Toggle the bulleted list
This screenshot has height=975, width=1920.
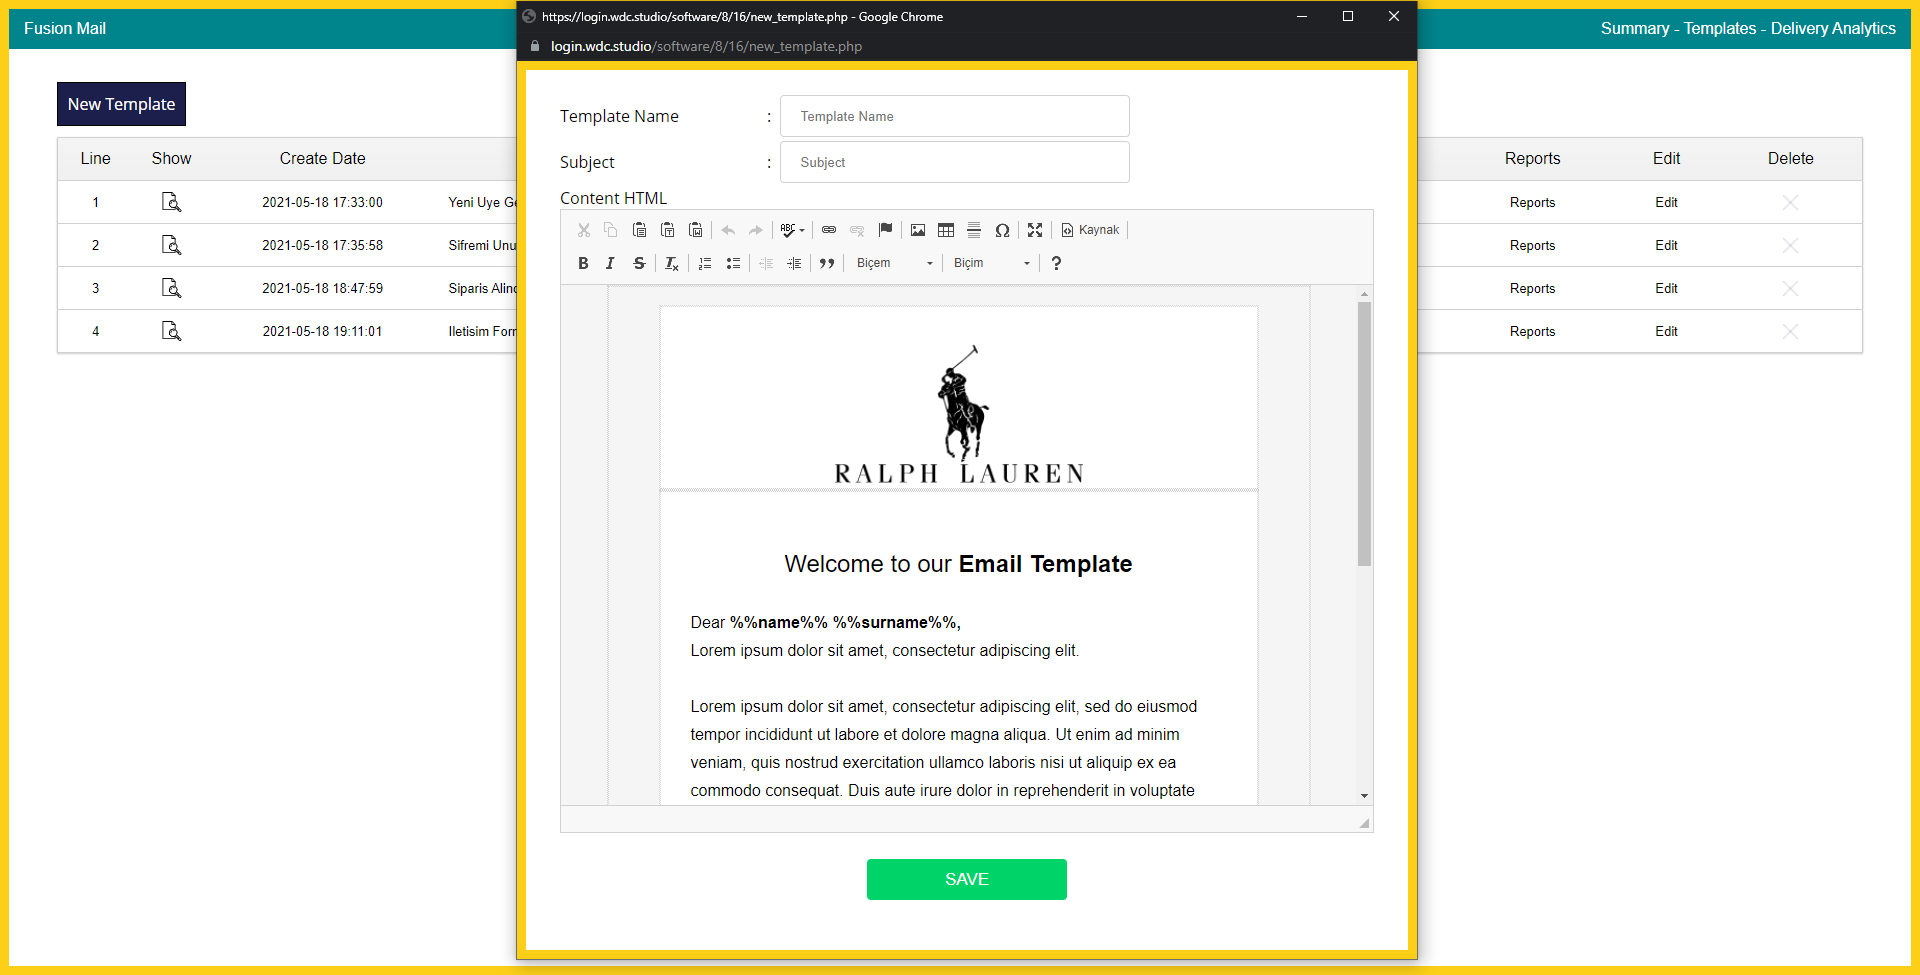733,263
